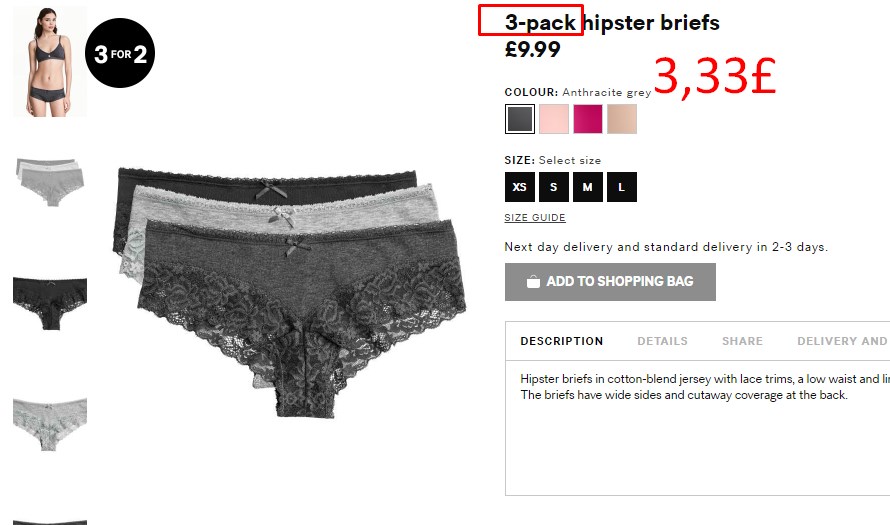Choose the magenta colour swatch
Viewport: 890px width, 525px height.
587,119
